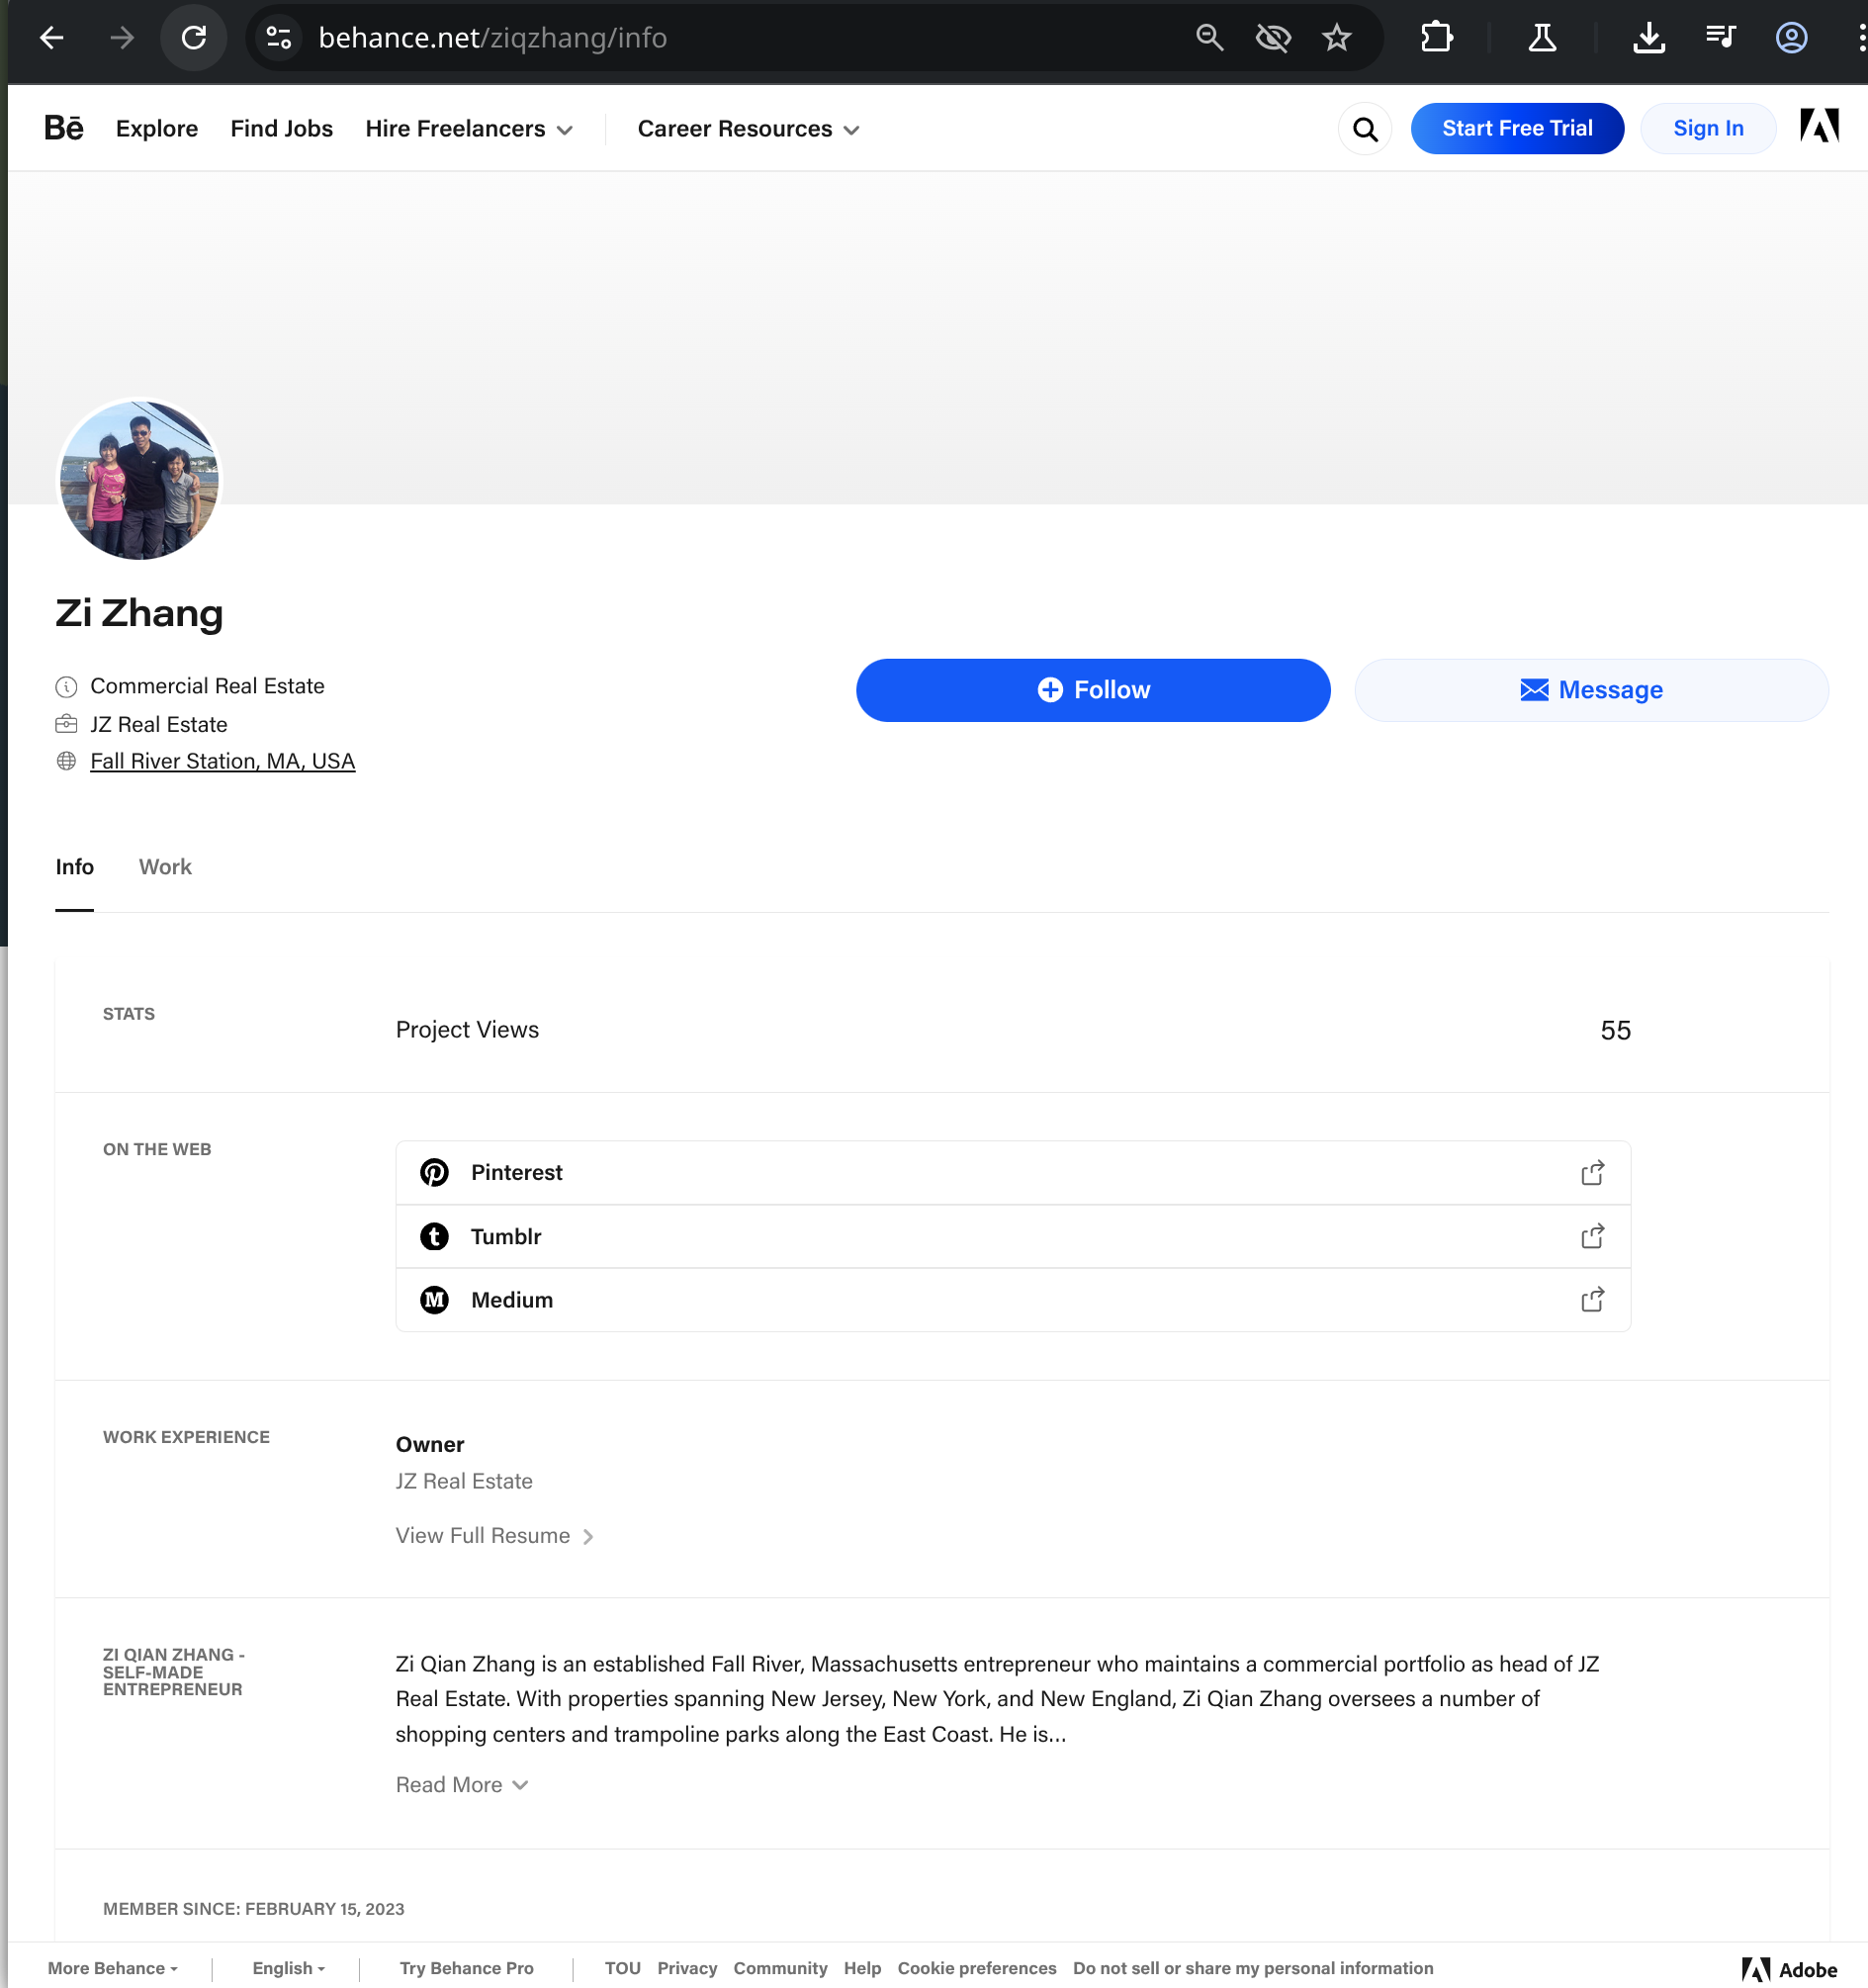Viewport: 1868px width, 1988px height.
Task: Open the Tumblr profile link row
Action: (1013, 1237)
